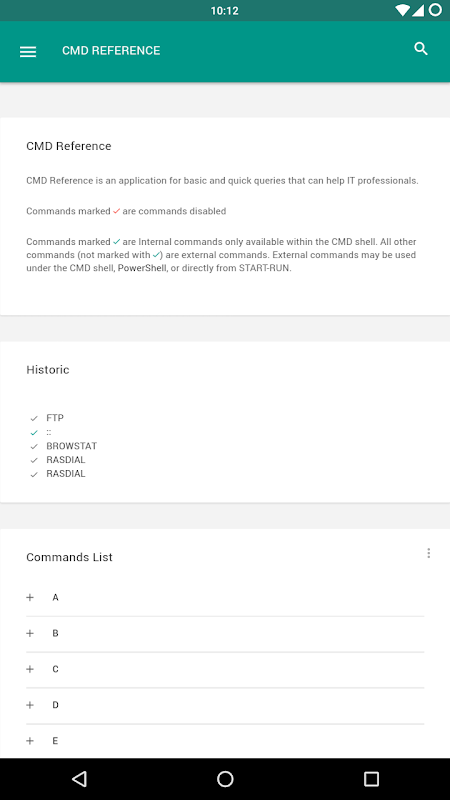Open the :: command history entry

48,432
